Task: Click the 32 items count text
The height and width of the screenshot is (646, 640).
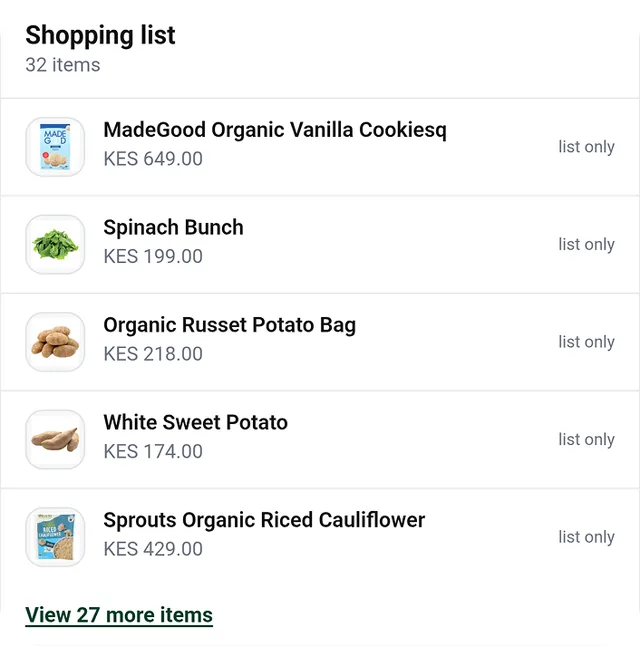Action: (x=63, y=65)
